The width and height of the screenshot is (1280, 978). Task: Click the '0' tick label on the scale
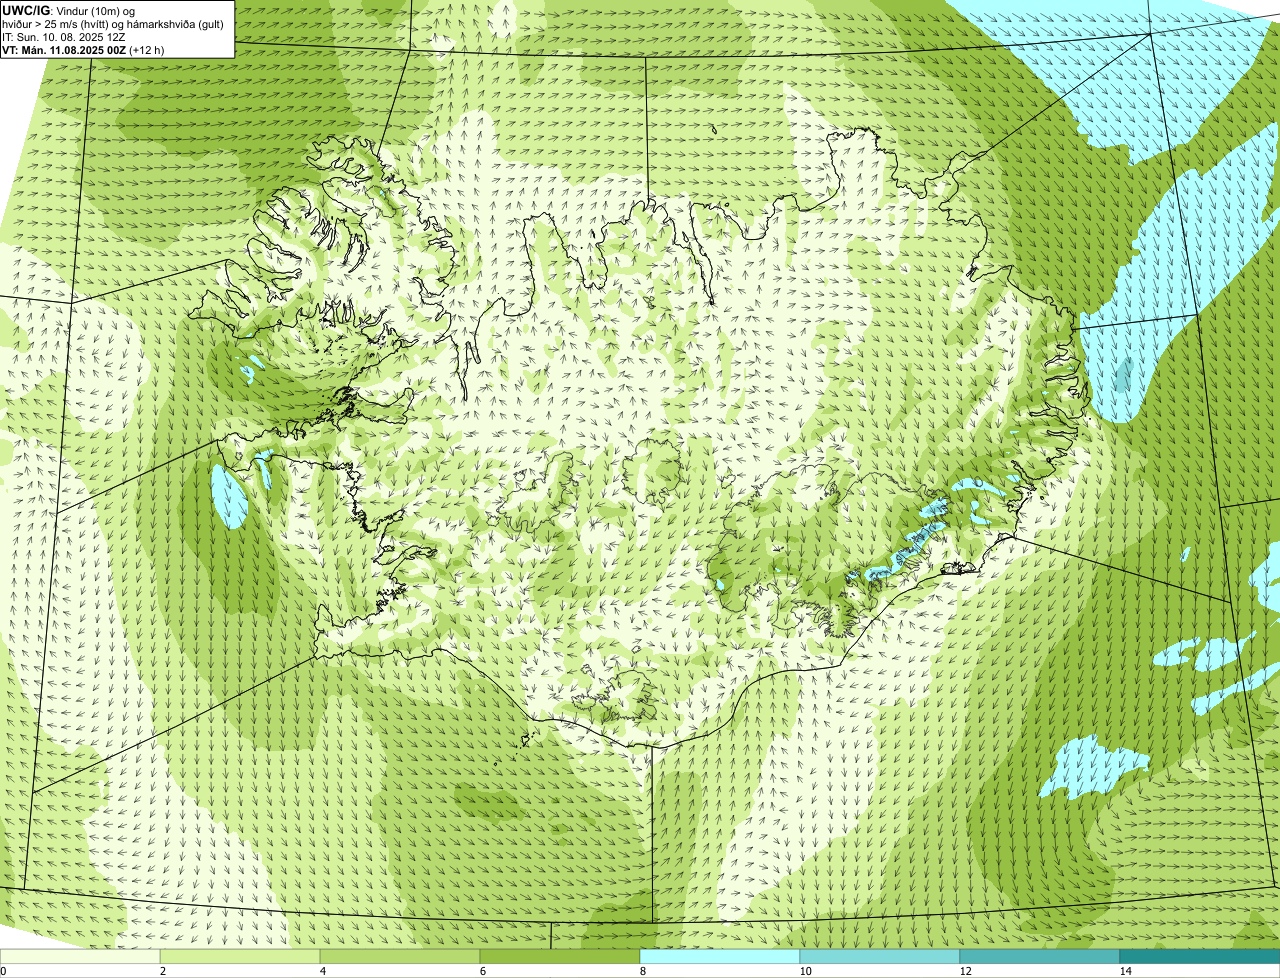pyautogui.click(x=3, y=971)
